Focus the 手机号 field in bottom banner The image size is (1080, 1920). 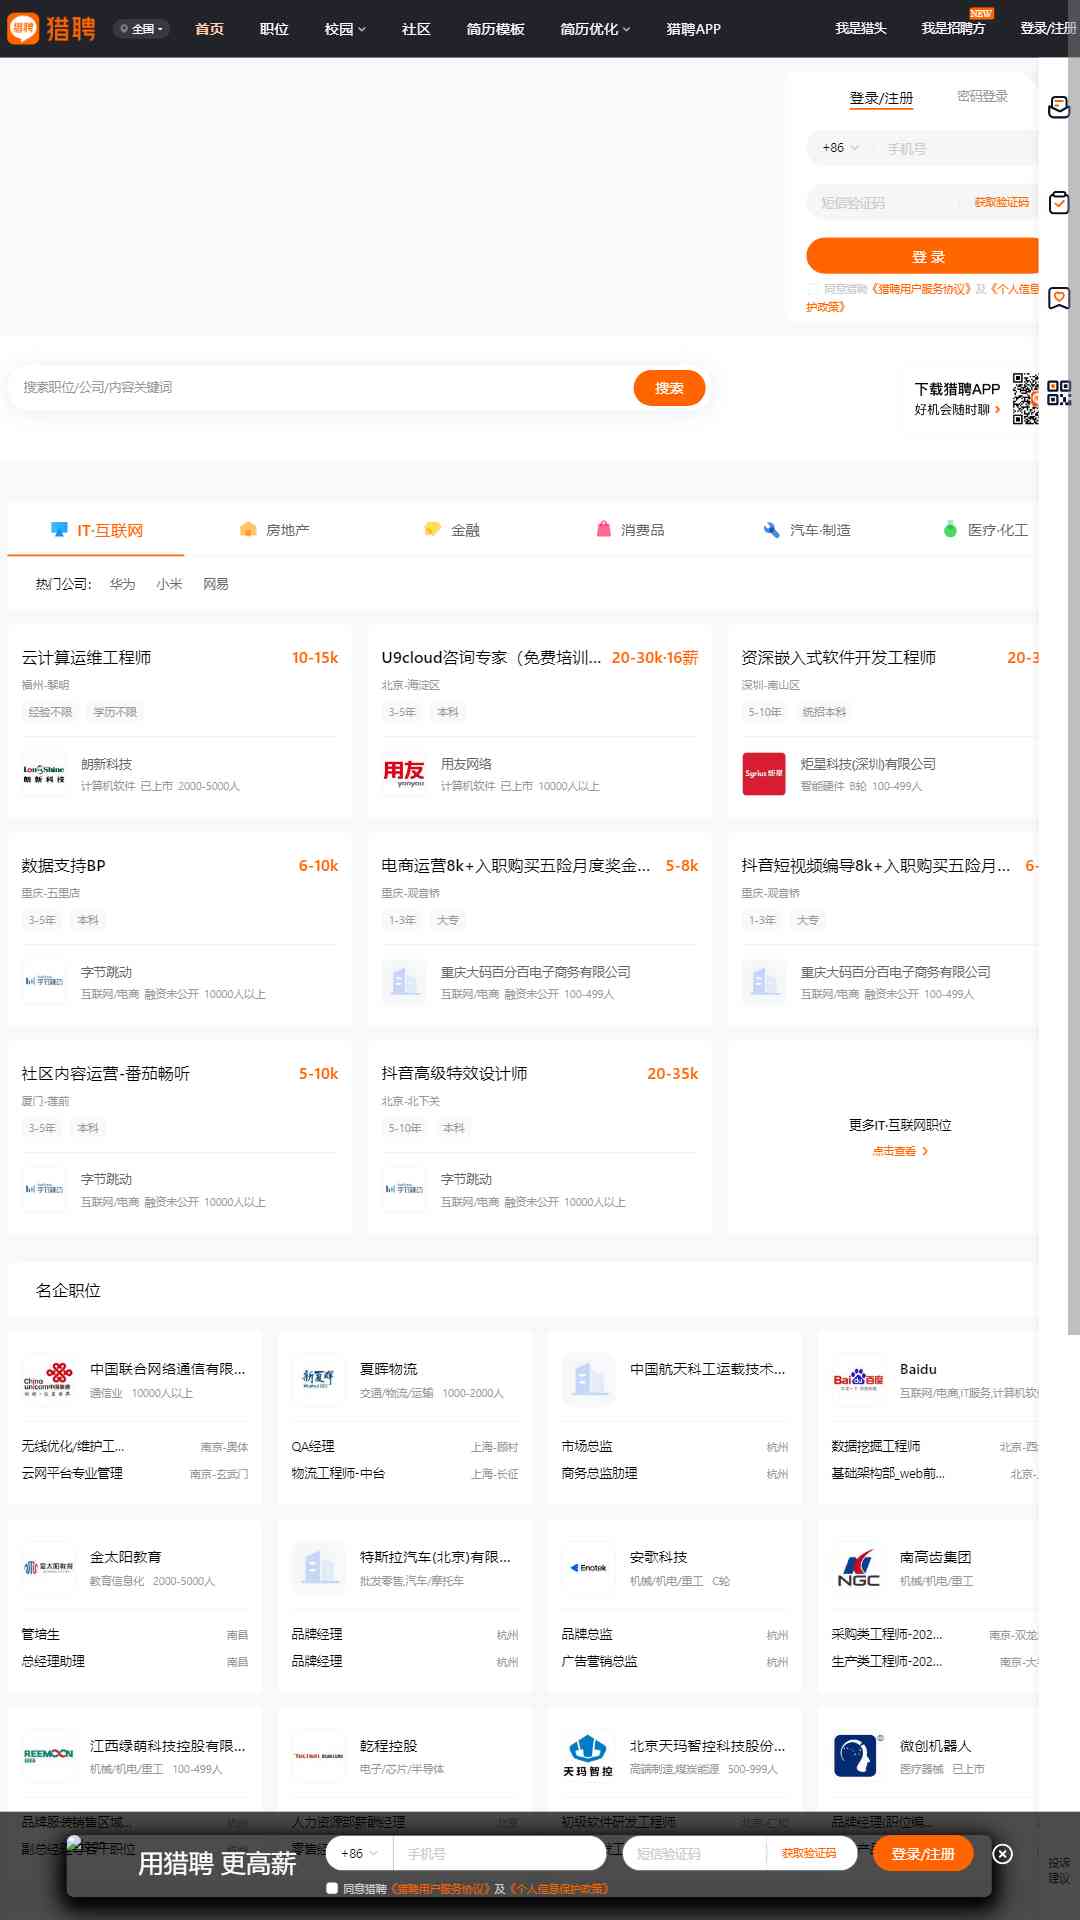coord(500,1853)
